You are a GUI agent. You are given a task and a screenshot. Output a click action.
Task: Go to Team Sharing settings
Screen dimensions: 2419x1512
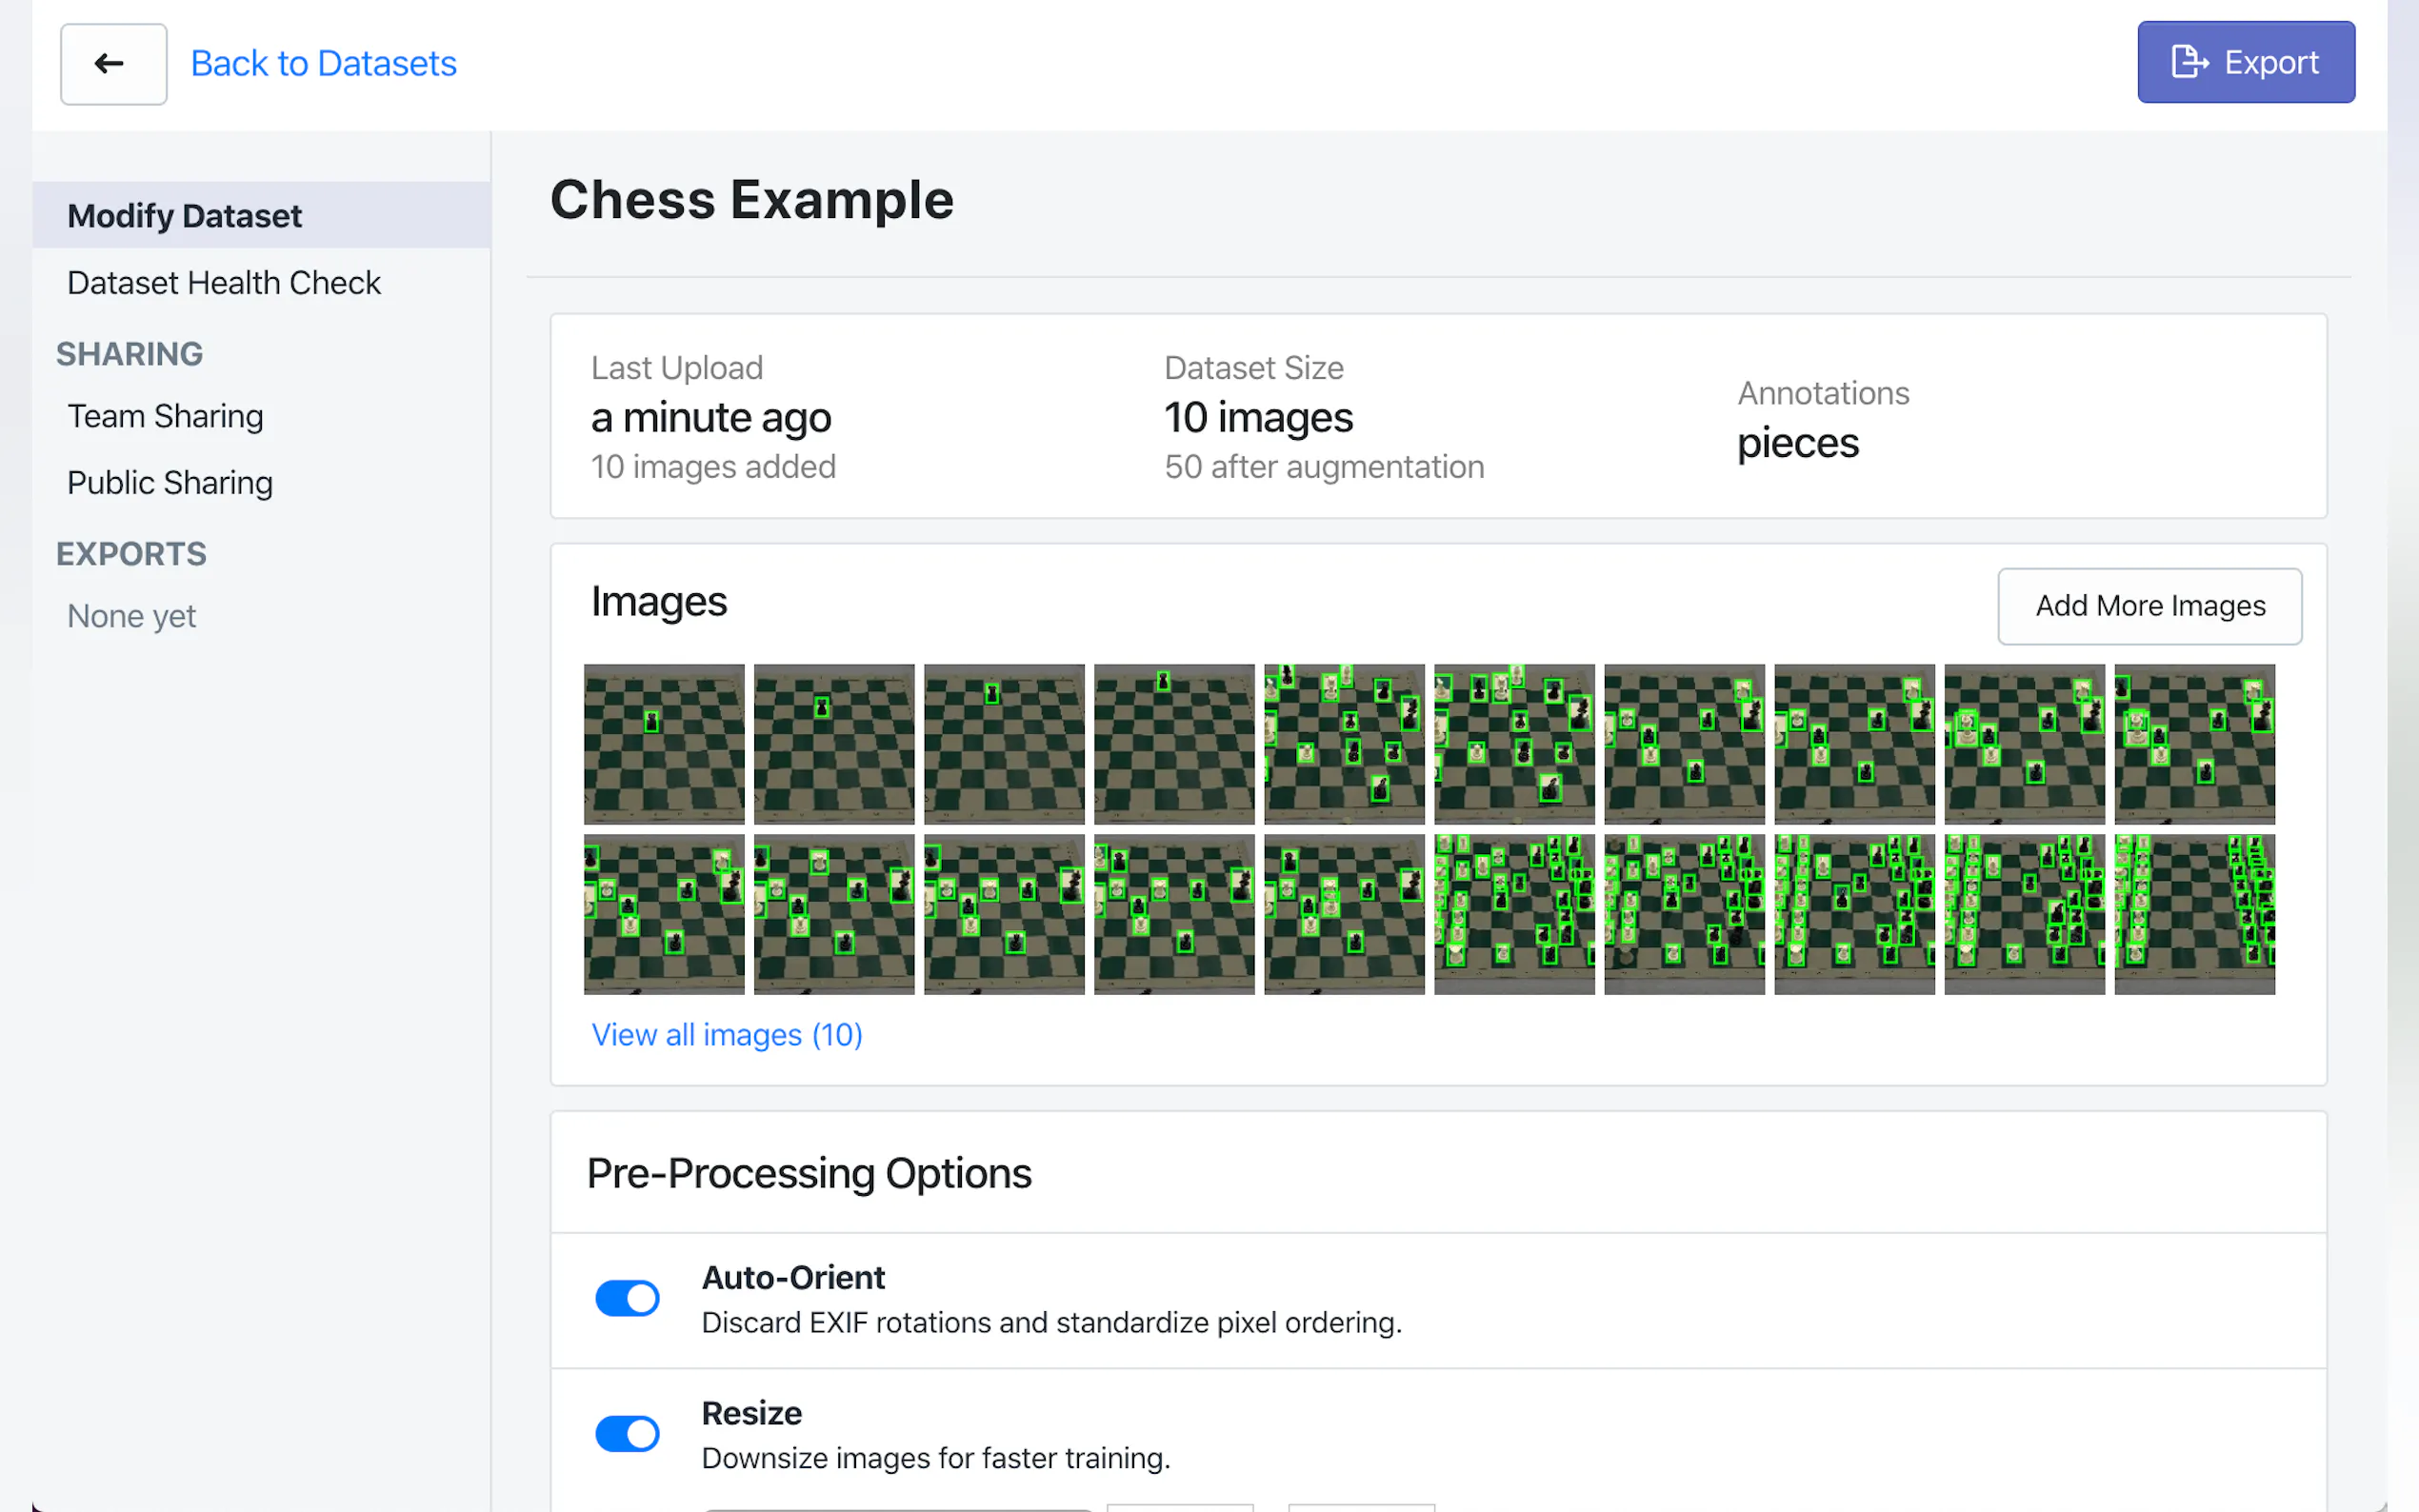165,416
